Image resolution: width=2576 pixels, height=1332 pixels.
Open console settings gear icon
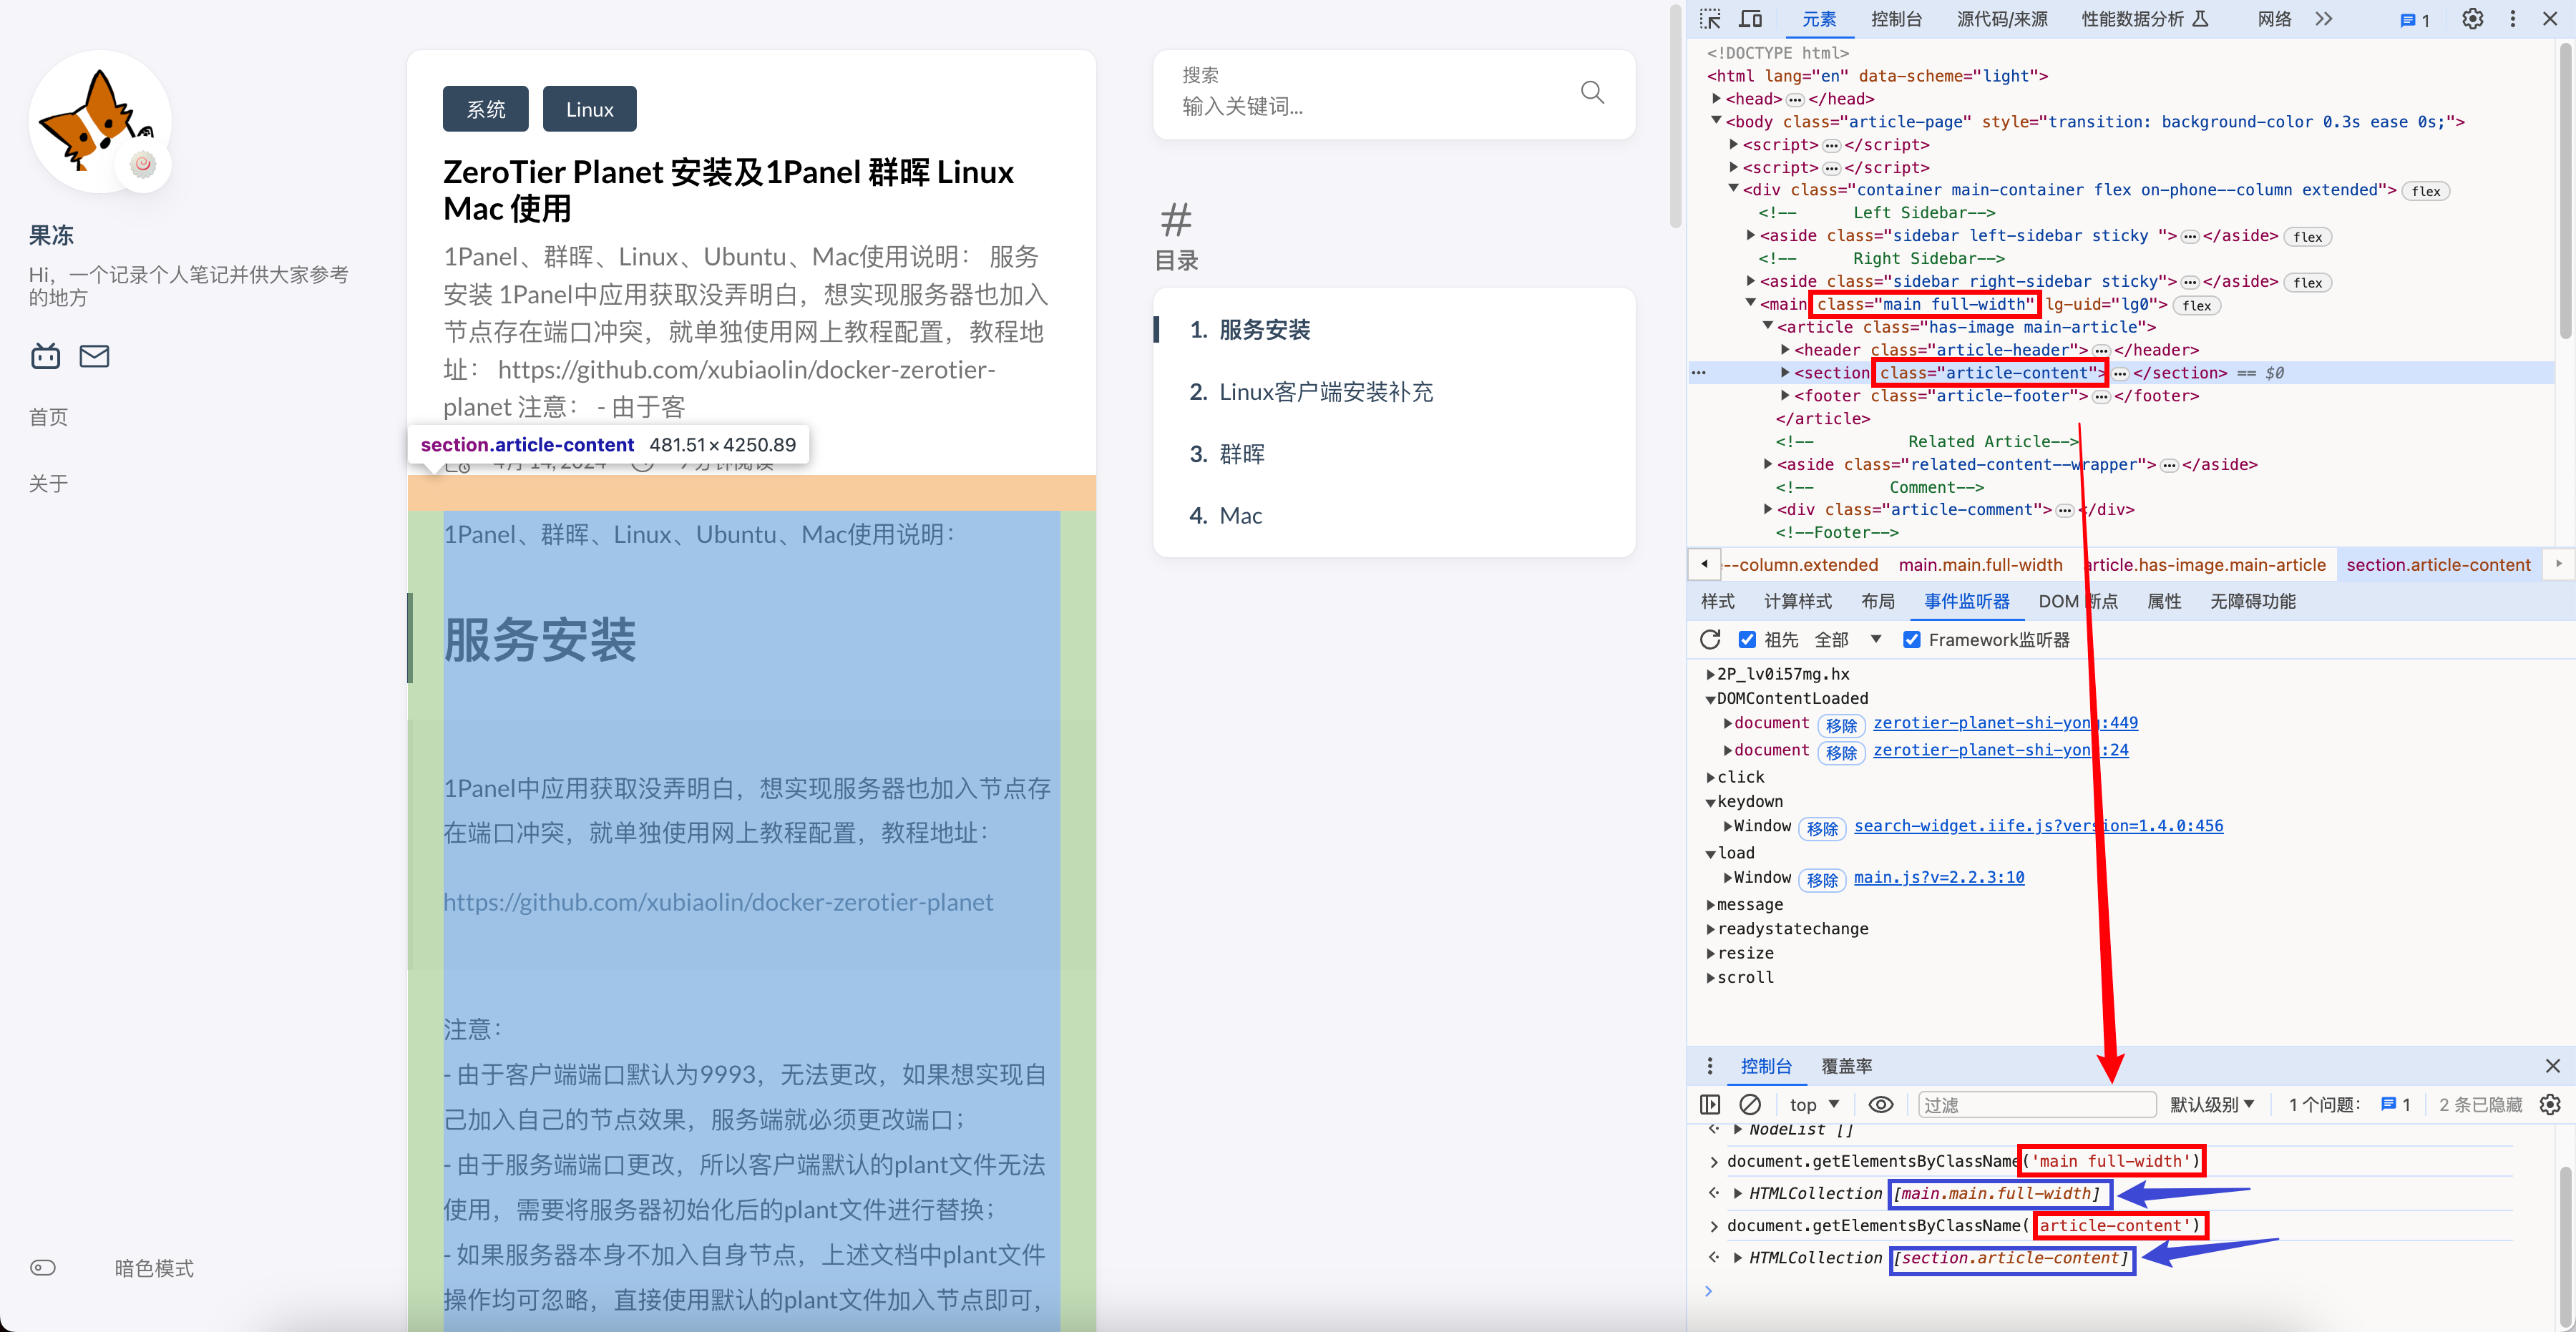click(2550, 1104)
